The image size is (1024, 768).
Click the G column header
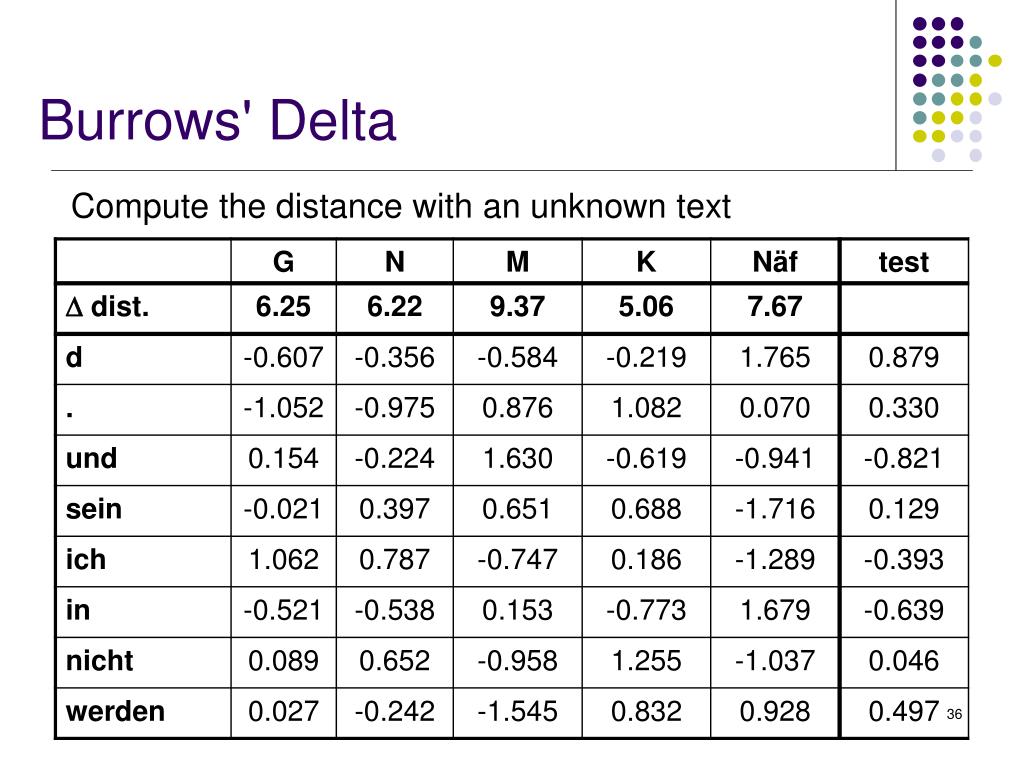283,262
